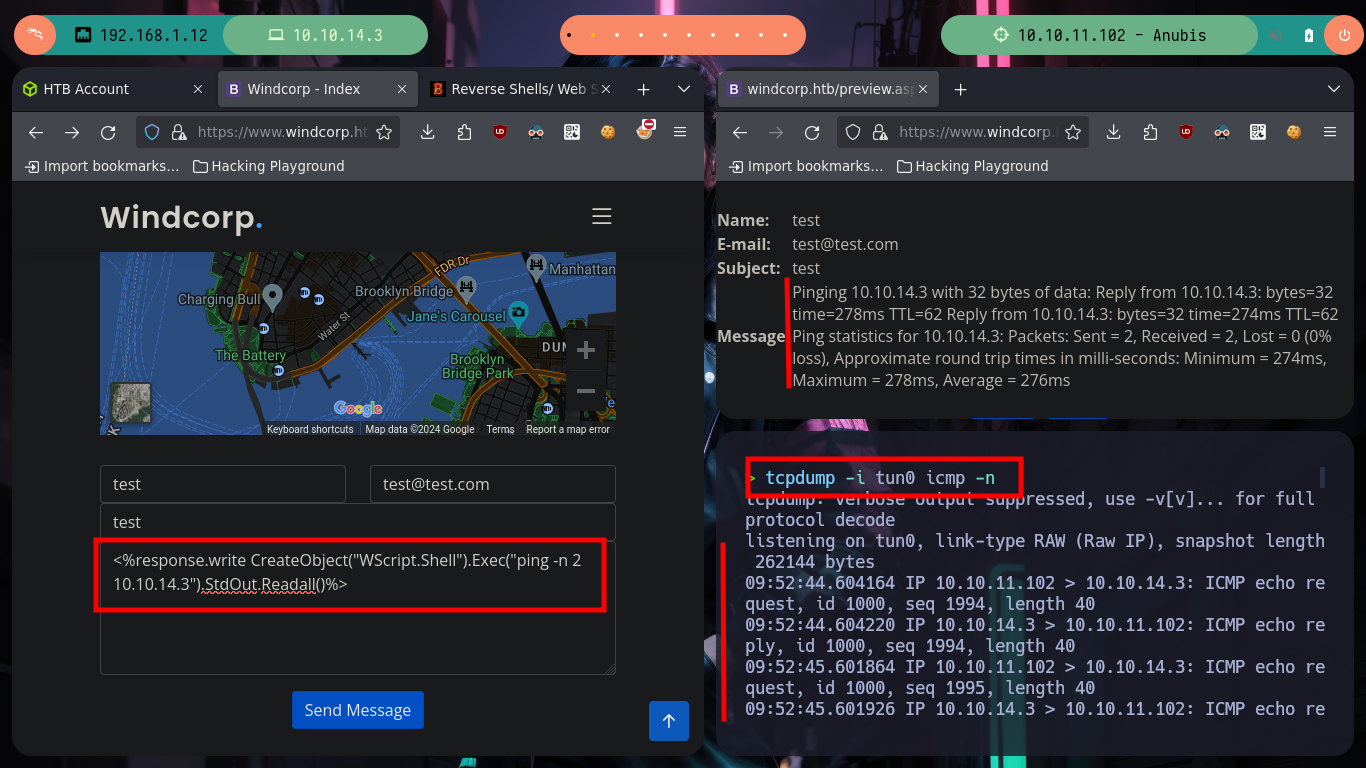This screenshot has height=768, width=1366.
Task: Close the Windcorp - Index tab
Action: point(402,89)
